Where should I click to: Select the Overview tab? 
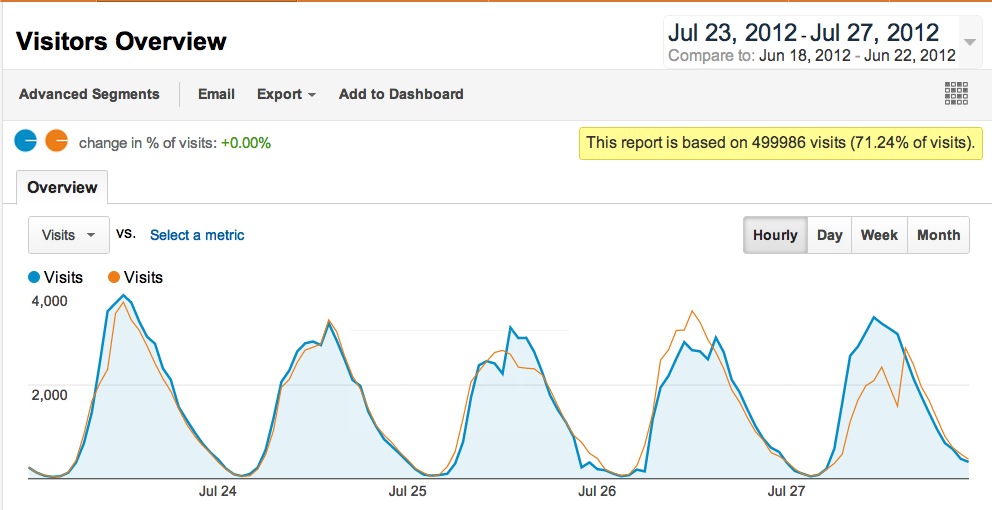coord(63,187)
